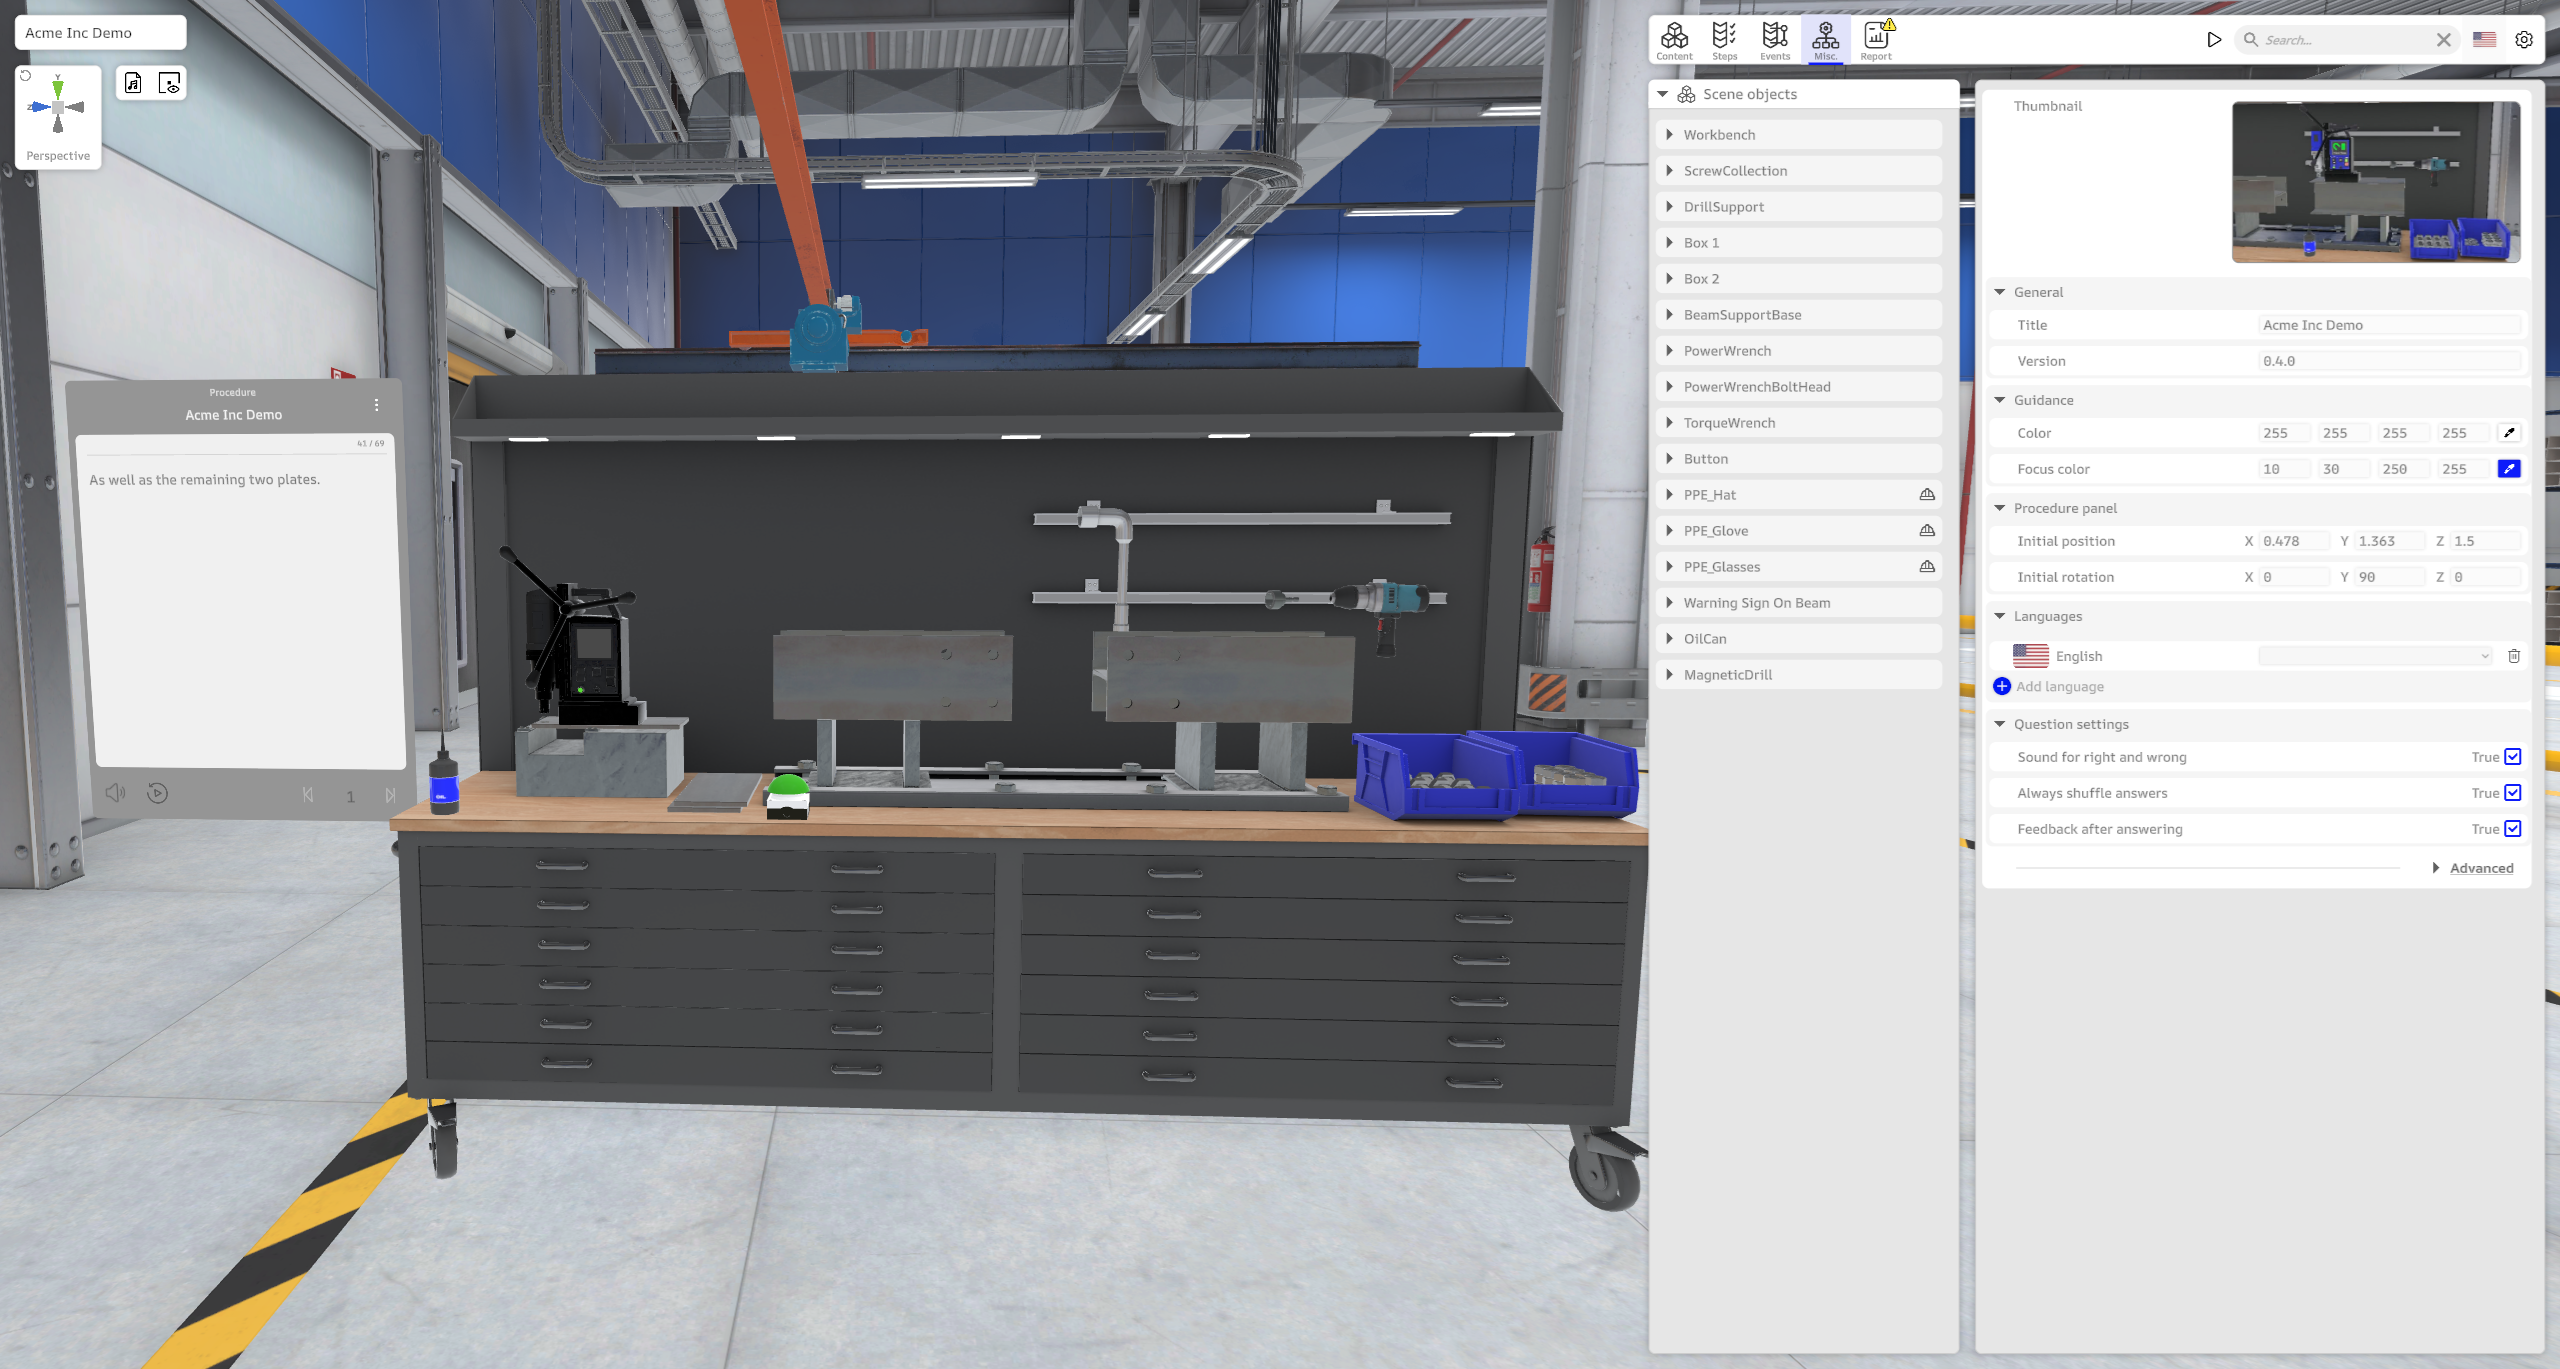
Task: Switch to the Events tab
Action: pyautogui.click(x=1775, y=40)
